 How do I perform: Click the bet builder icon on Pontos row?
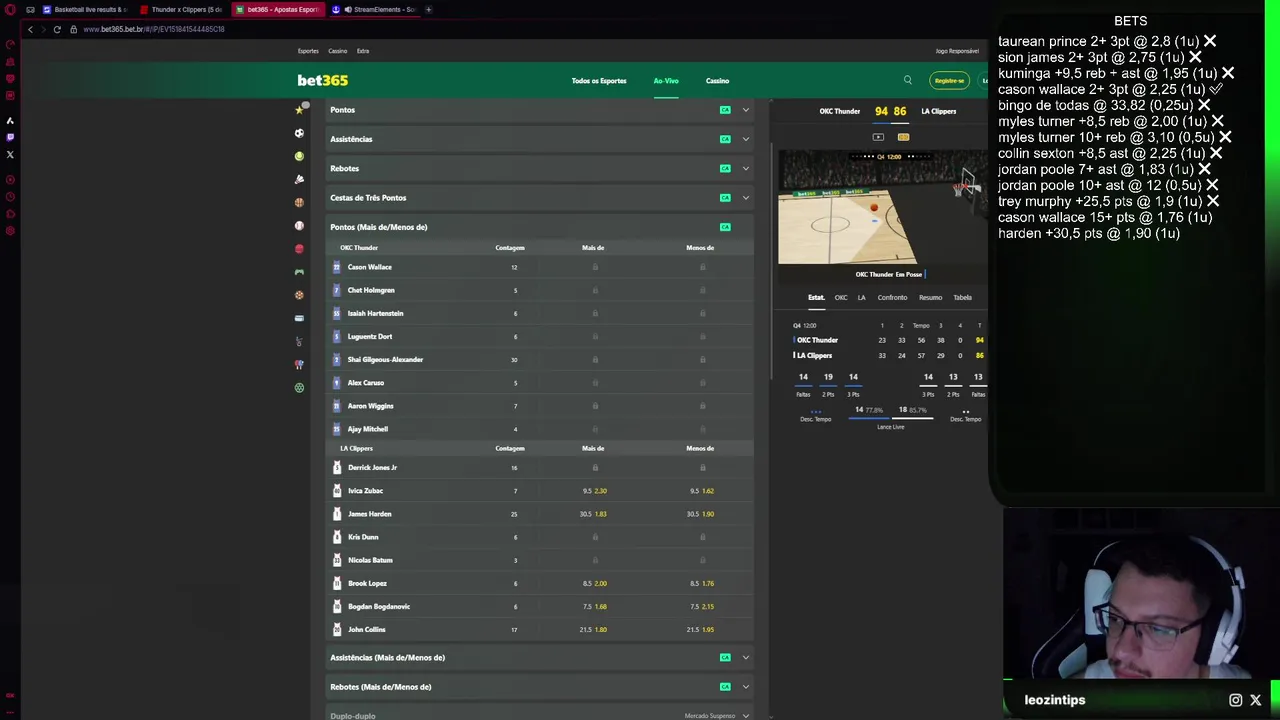point(725,110)
